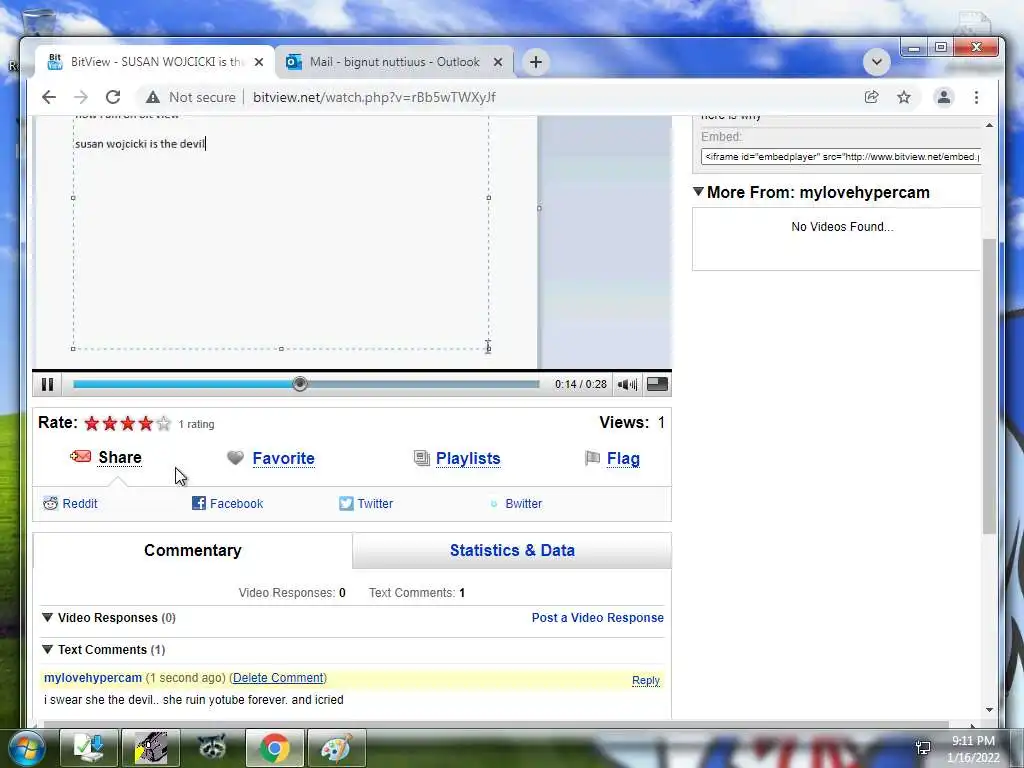Open the Paint palette taskbar app
The width and height of the screenshot is (1024, 768).
pyautogui.click(x=336, y=748)
